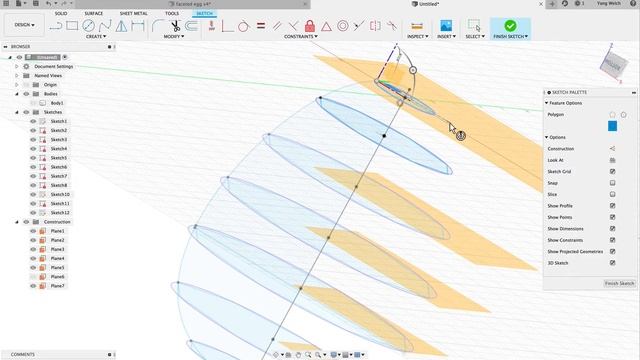Open the DESIGN workspace dropdown
Image resolution: width=640 pixels, height=360 pixels.
pyautogui.click(x=24, y=25)
